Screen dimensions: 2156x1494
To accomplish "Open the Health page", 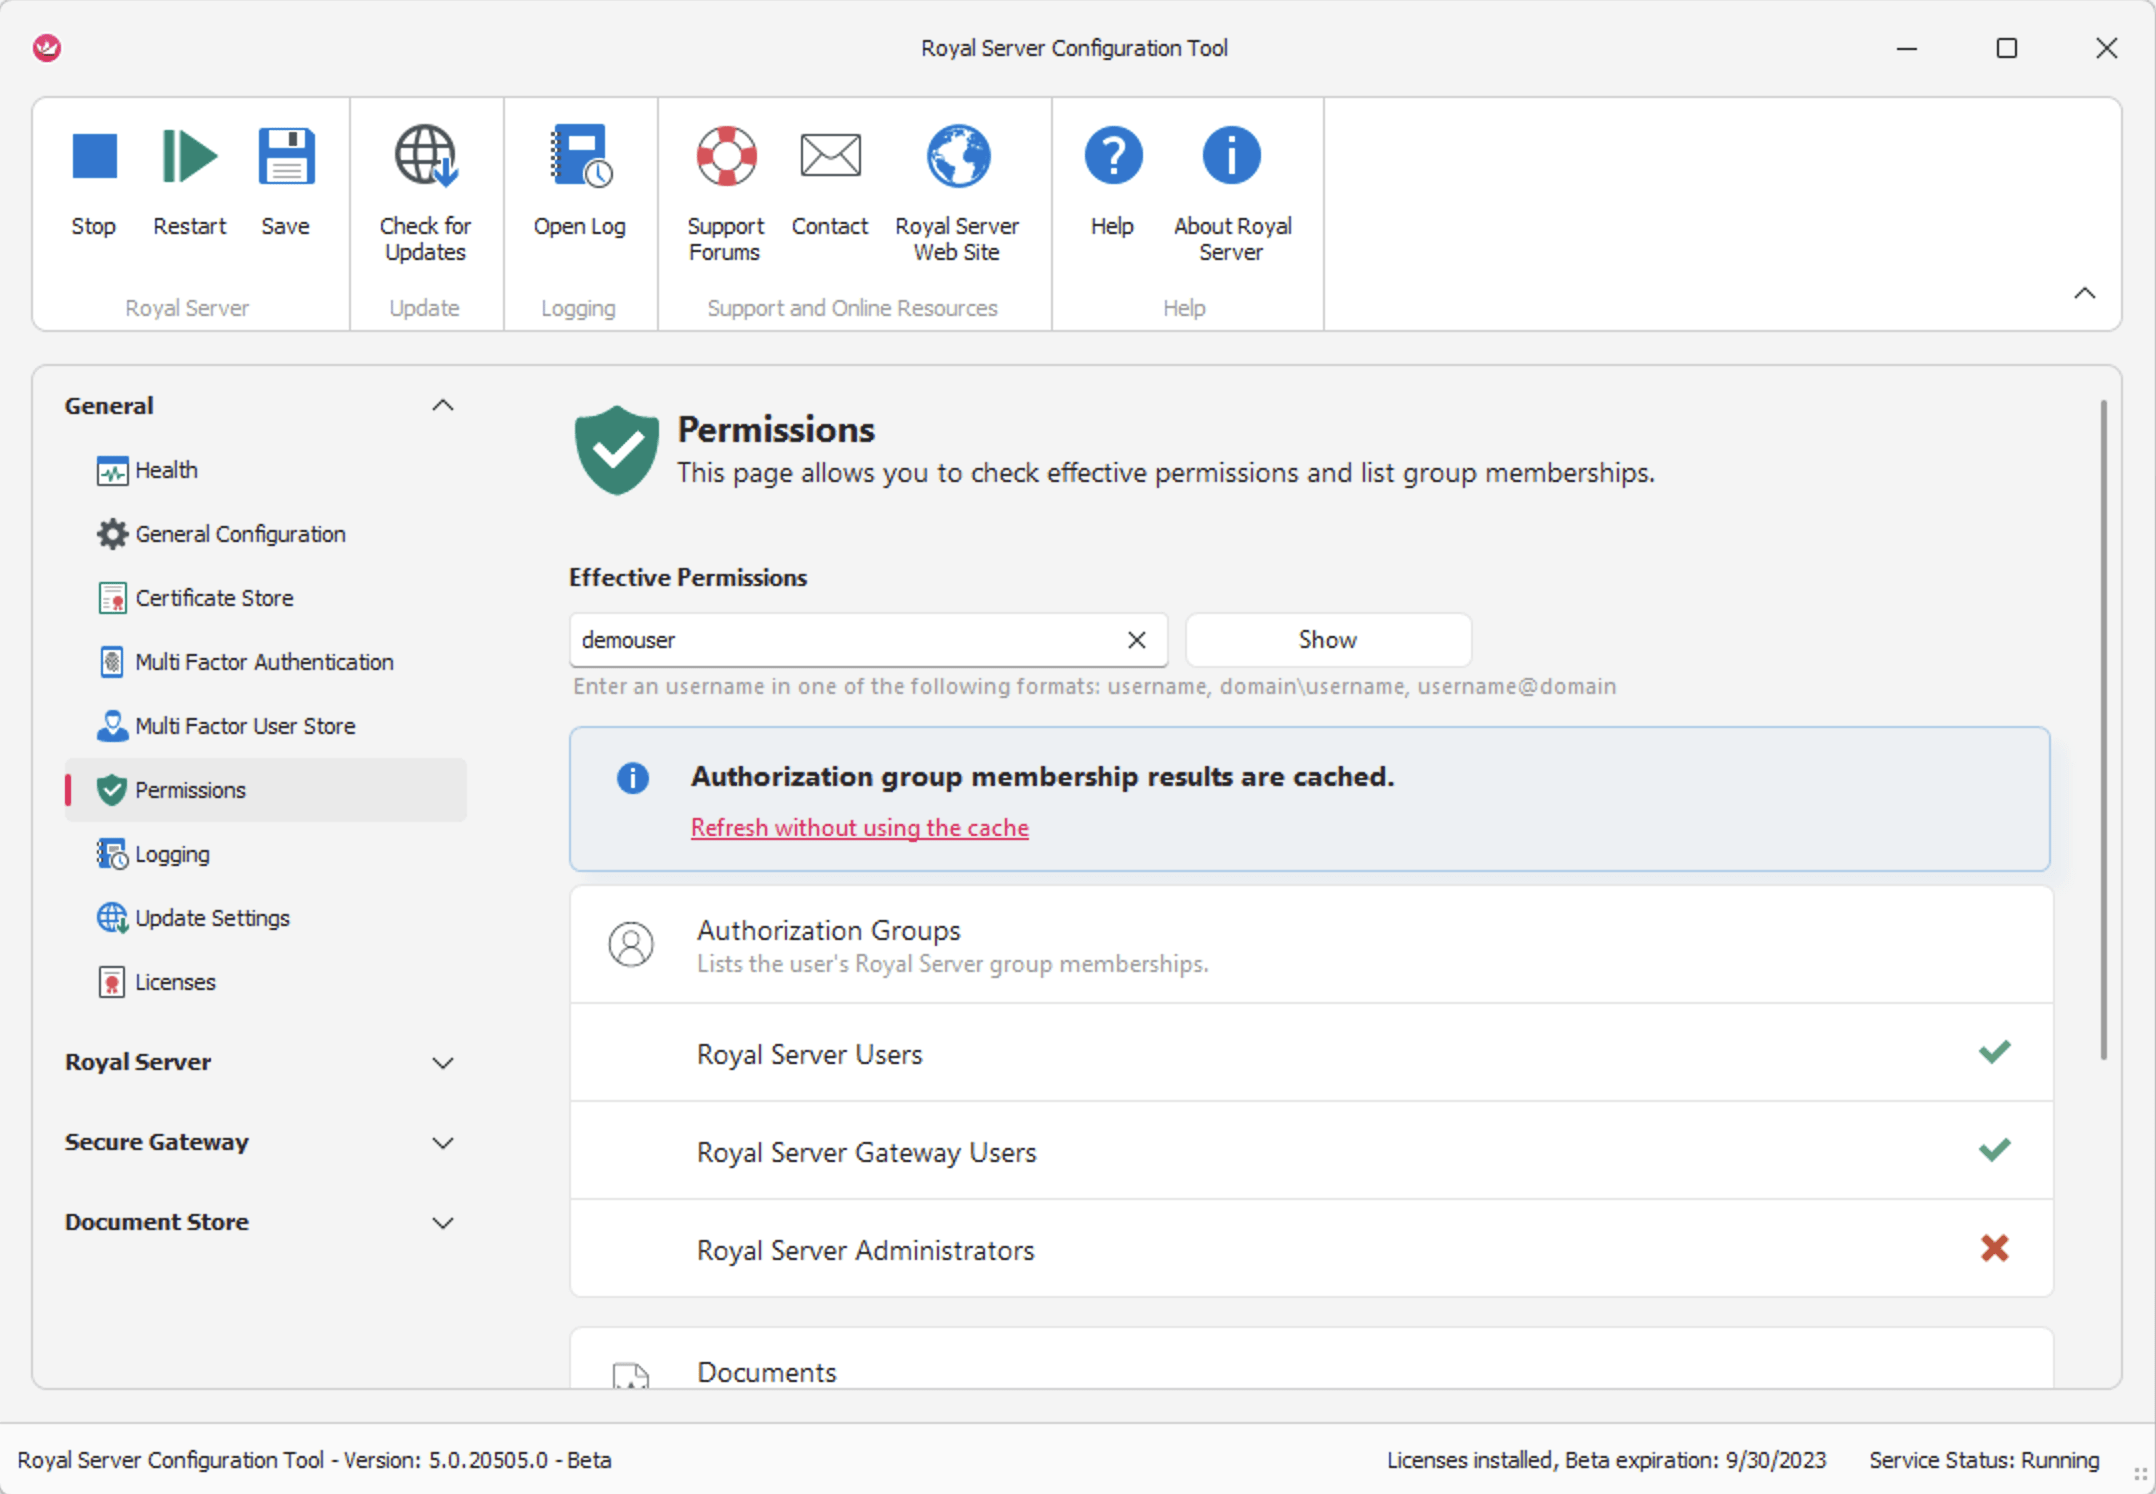I will (266, 470).
